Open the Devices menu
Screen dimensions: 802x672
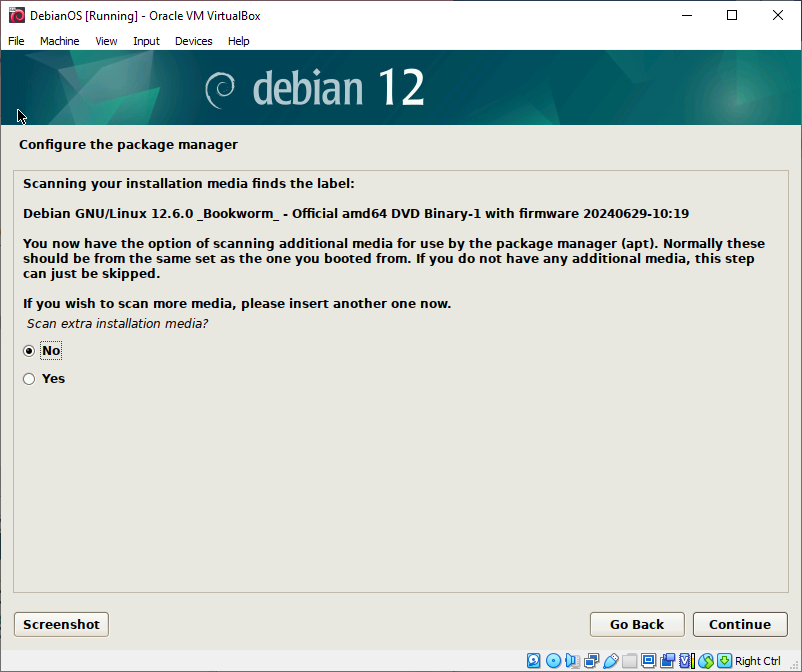[193, 41]
